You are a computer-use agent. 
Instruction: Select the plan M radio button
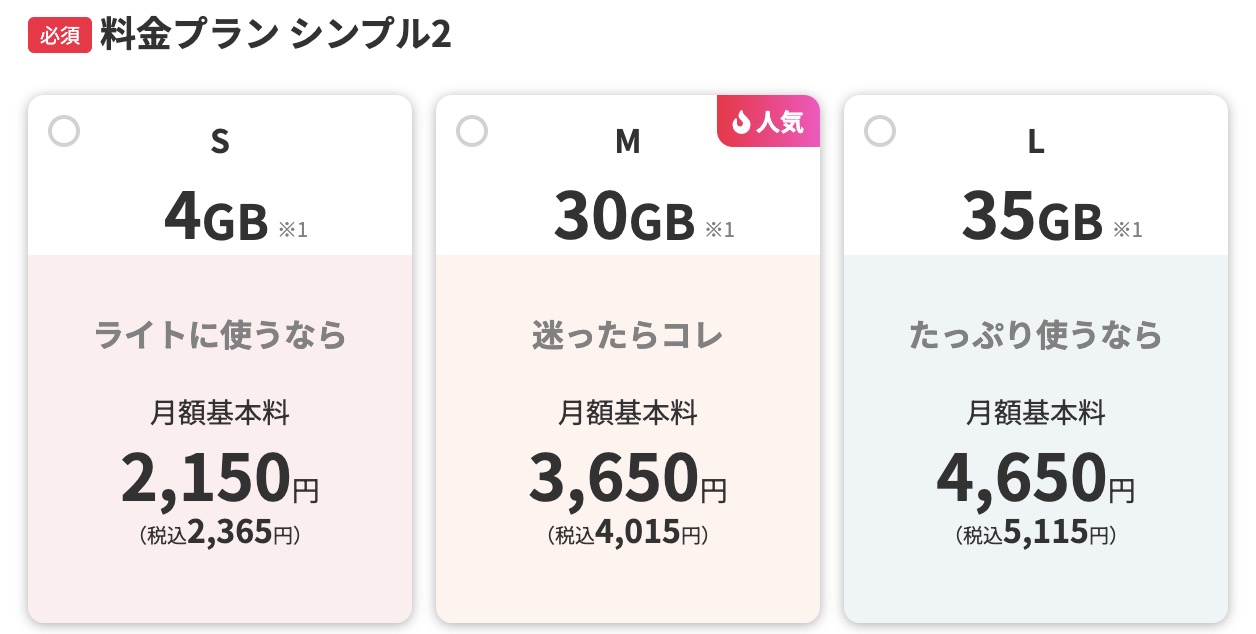tap(472, 131)
